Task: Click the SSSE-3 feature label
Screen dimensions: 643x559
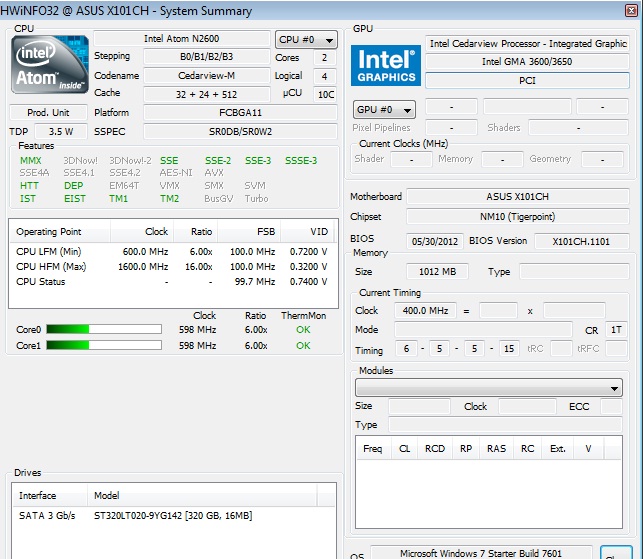Action: [x=301, y=160]
